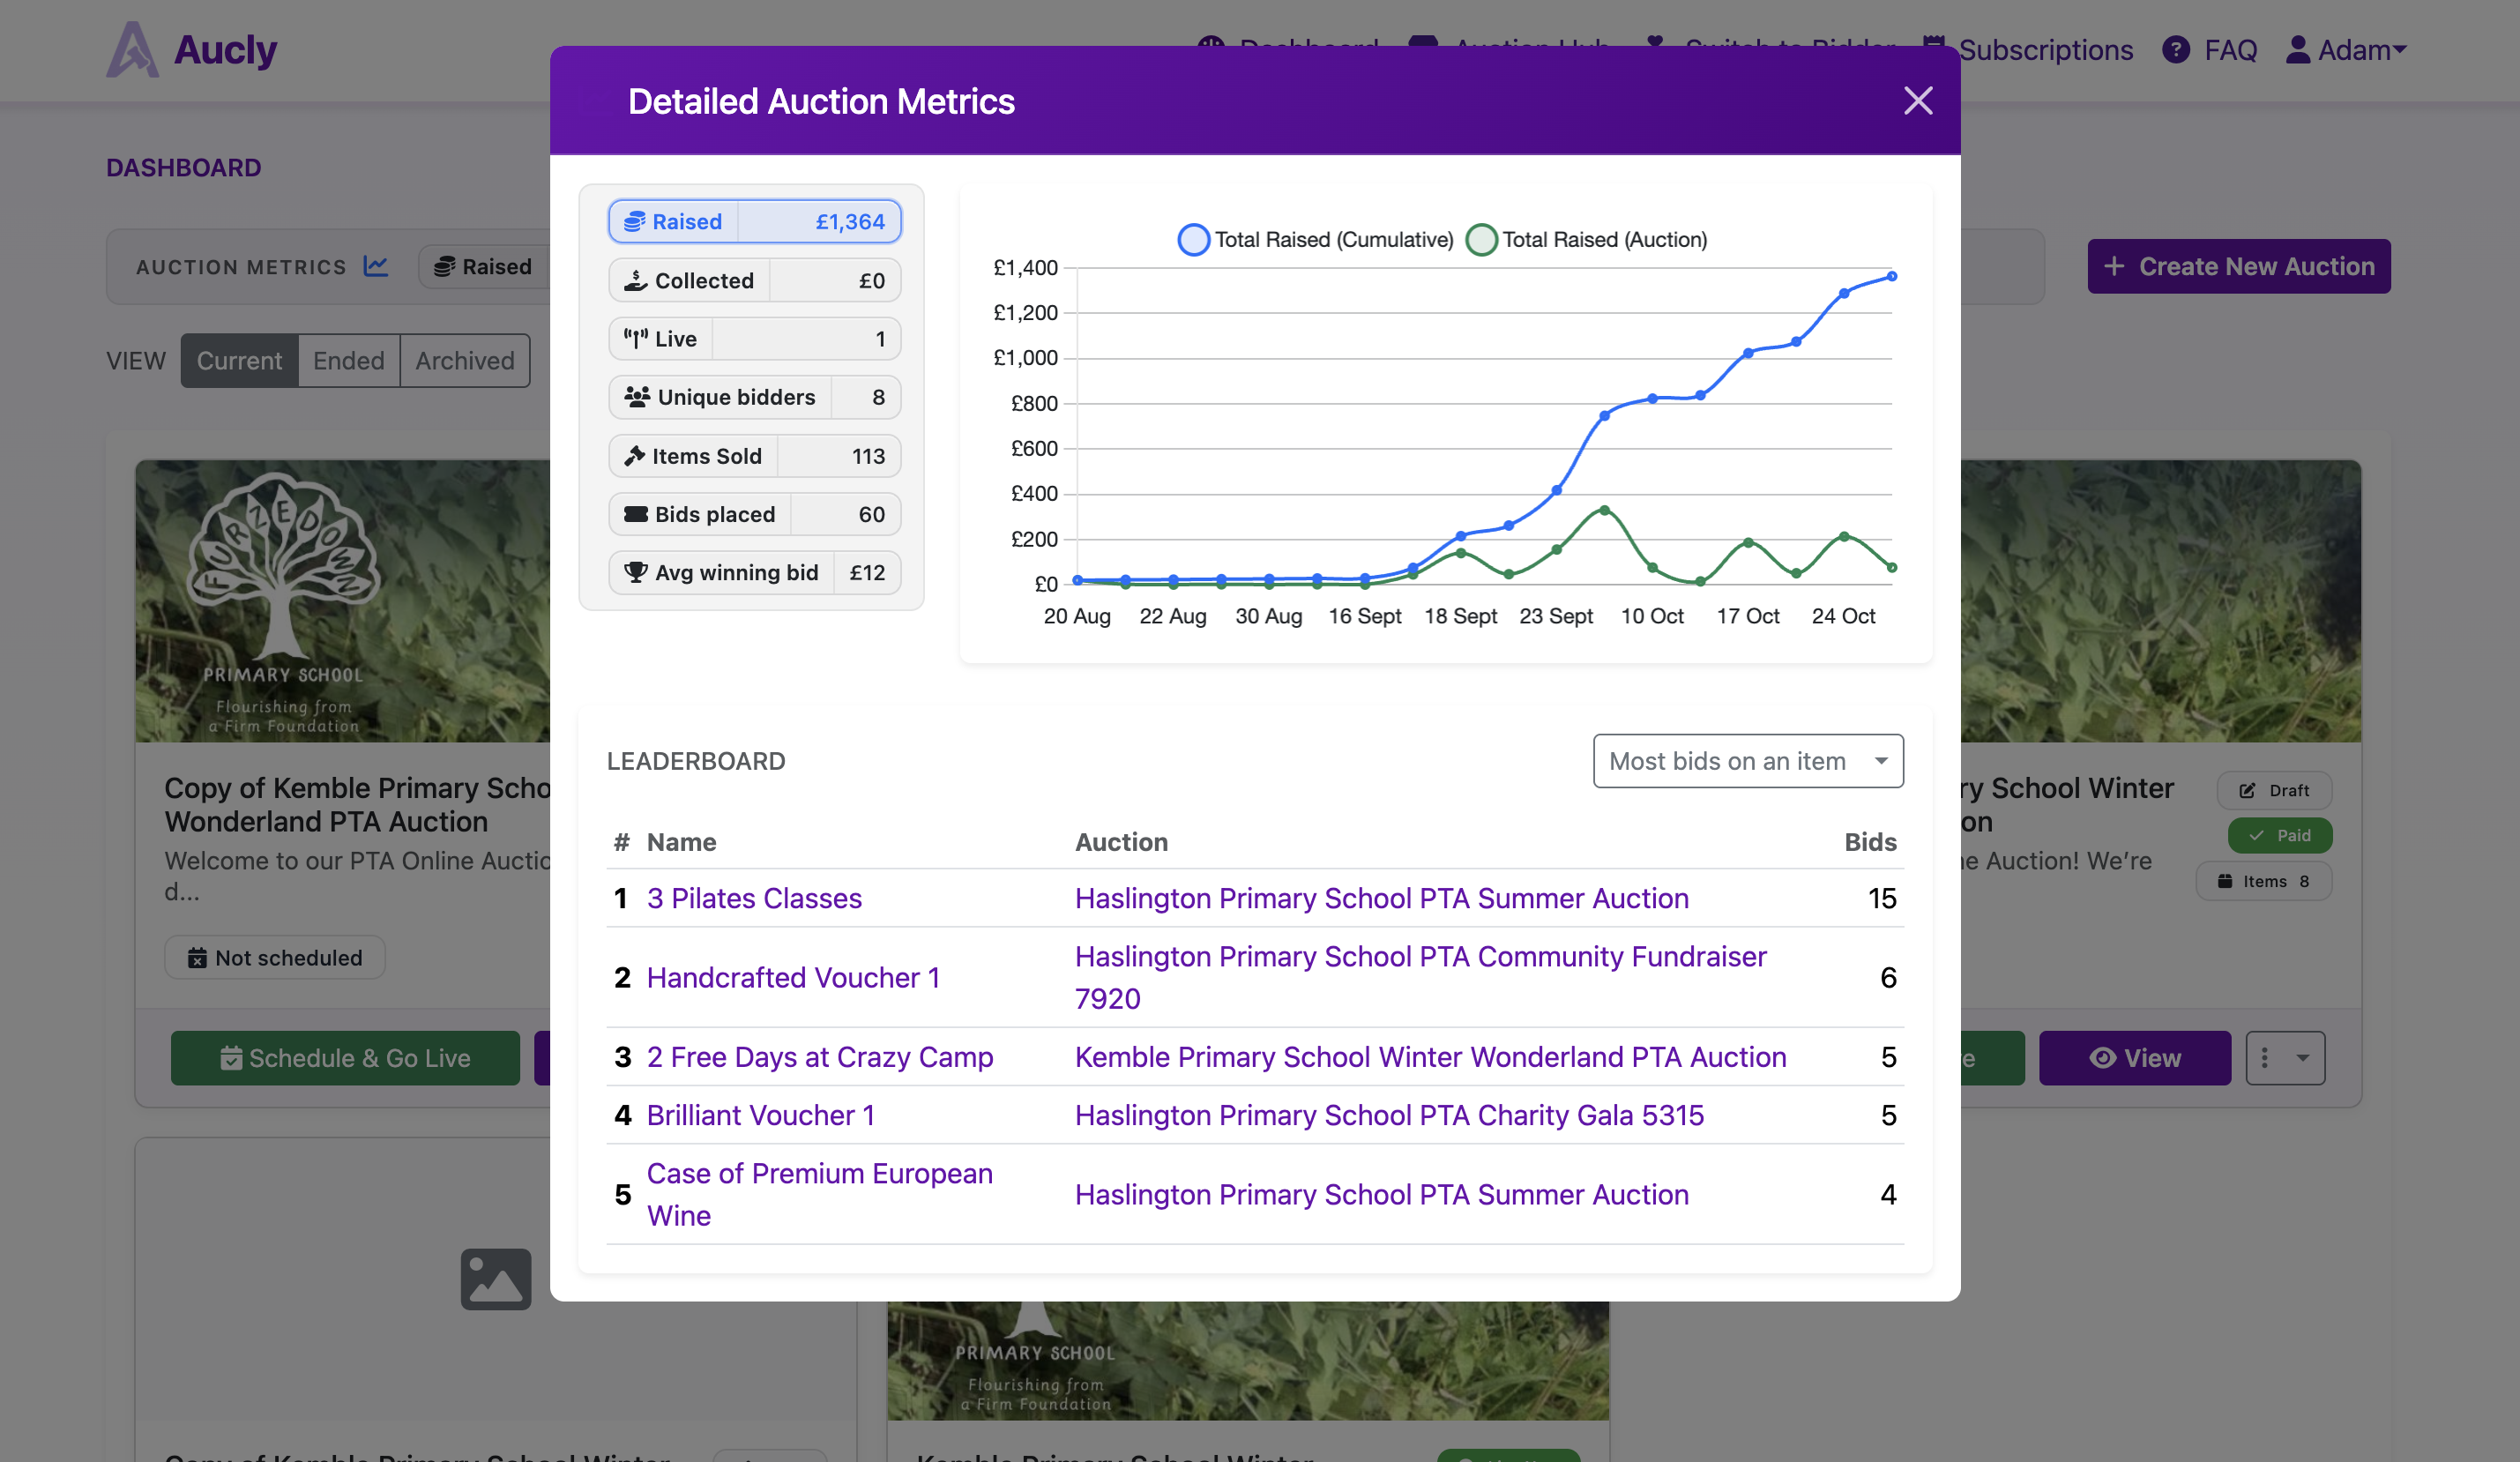Switch view to Ended auctions

[x=348, y=360]
